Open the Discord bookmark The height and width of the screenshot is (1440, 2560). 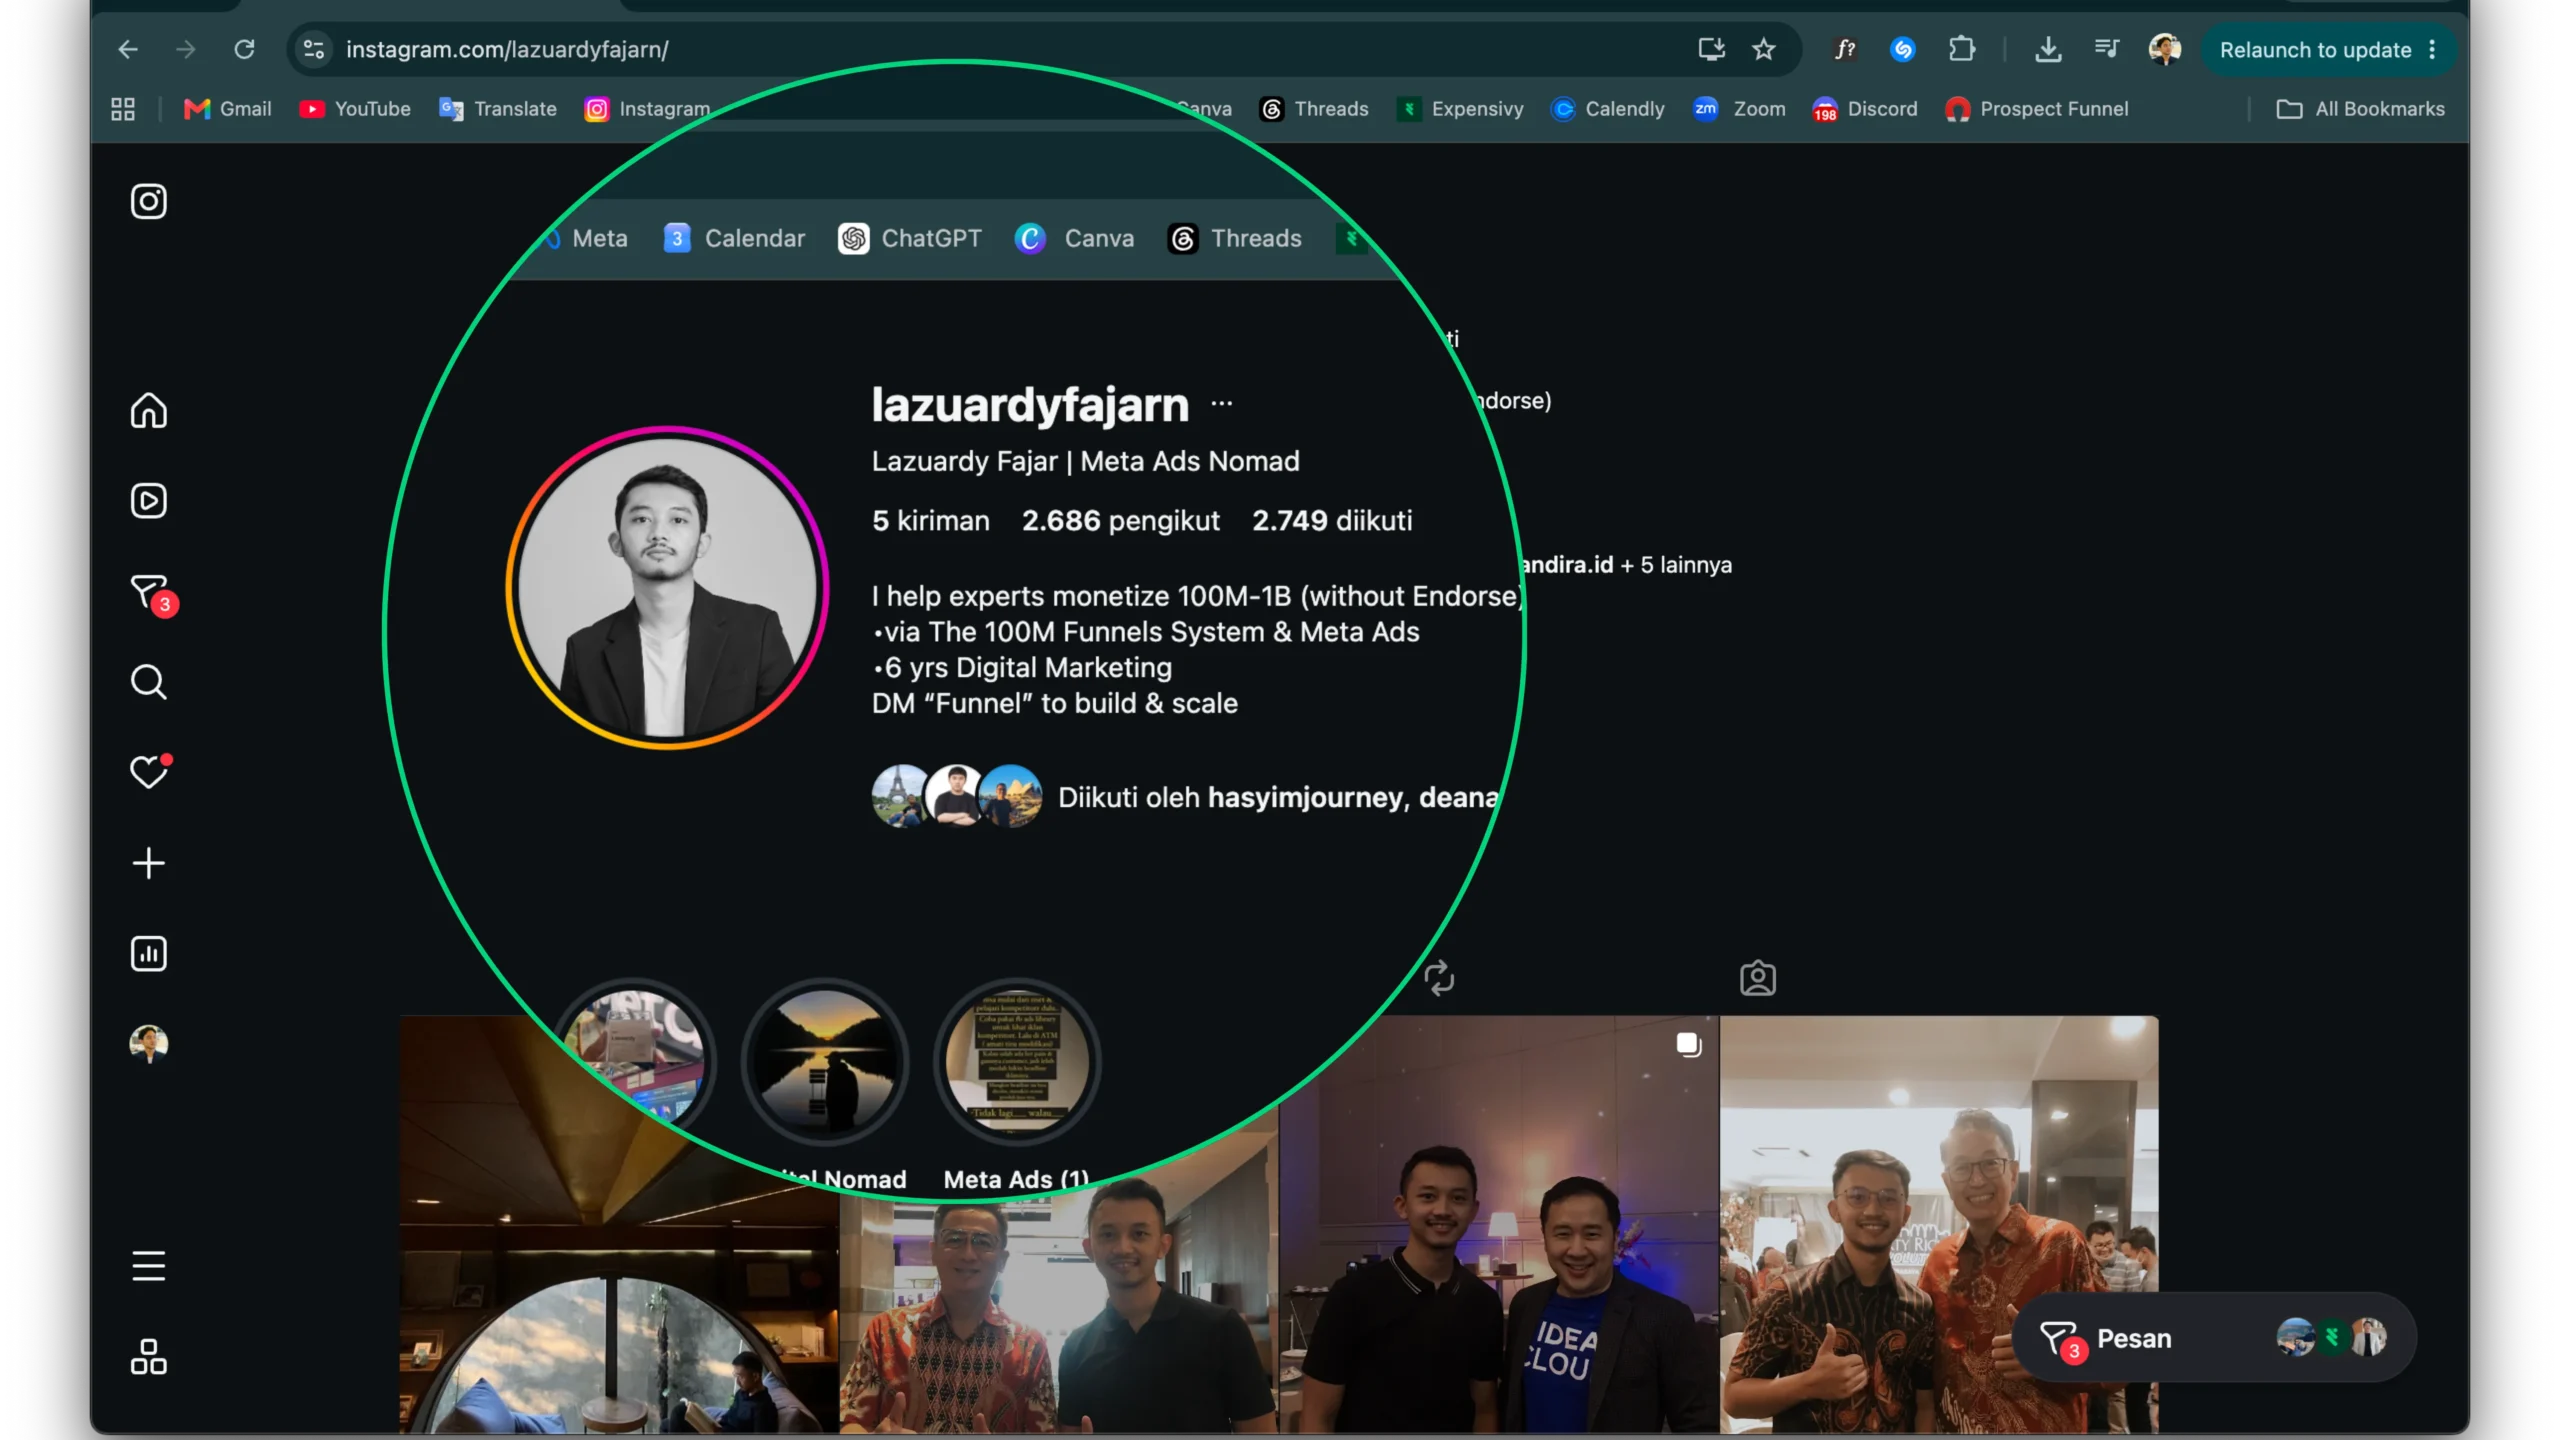click(x=1865, y=109)
